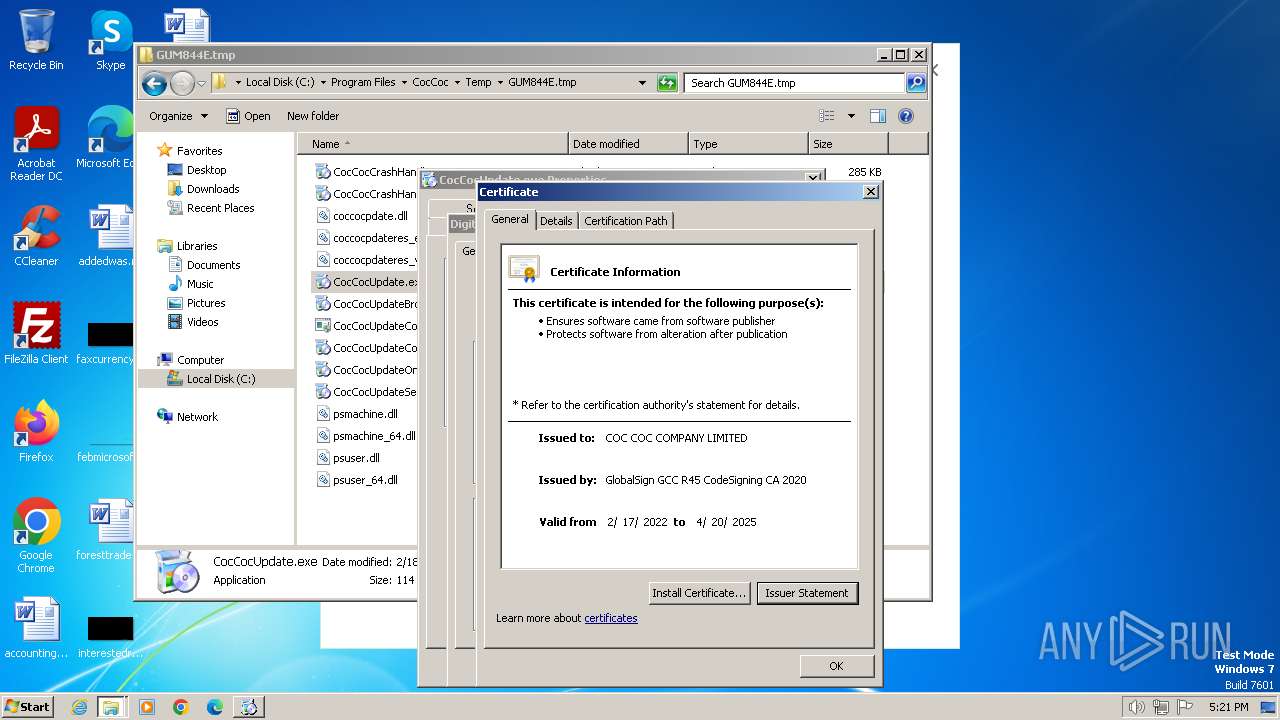Image resolution: width=1280 pixels, height=720 pixels.
Task: Select the psmachine.dll file
Action: coord(365,414)
